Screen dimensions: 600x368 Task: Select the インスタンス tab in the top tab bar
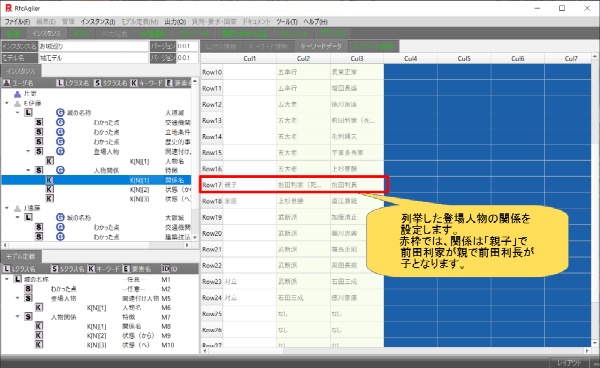[x=46, y=34]
